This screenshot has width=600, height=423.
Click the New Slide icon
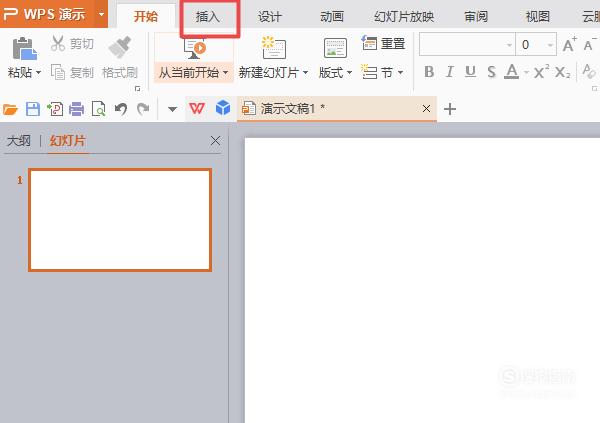point(273,47)
